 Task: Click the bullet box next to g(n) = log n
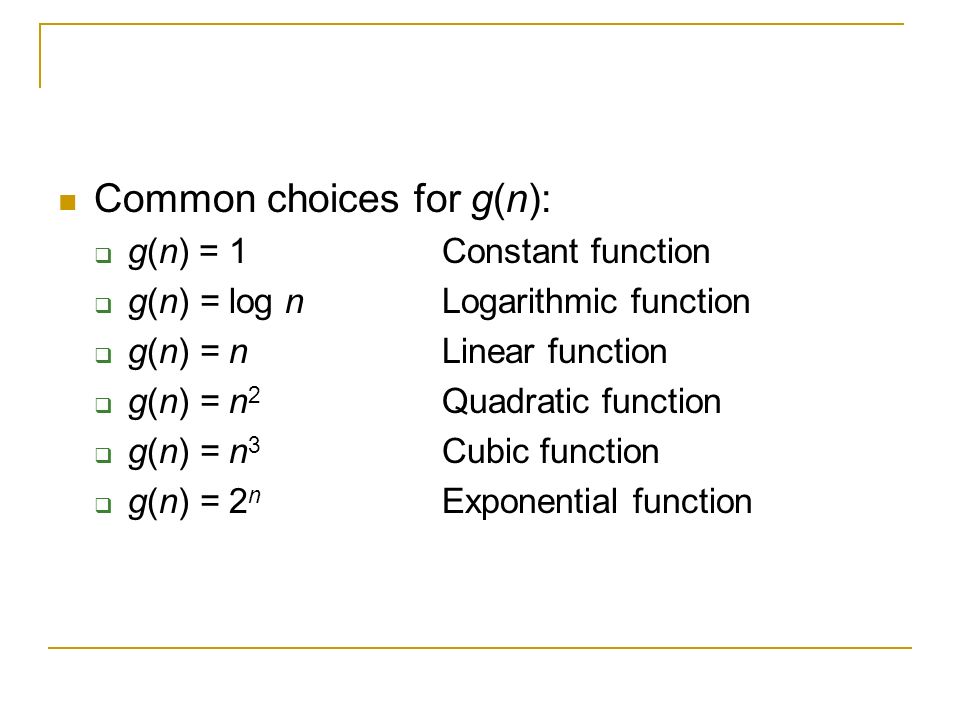pos(103,305)
